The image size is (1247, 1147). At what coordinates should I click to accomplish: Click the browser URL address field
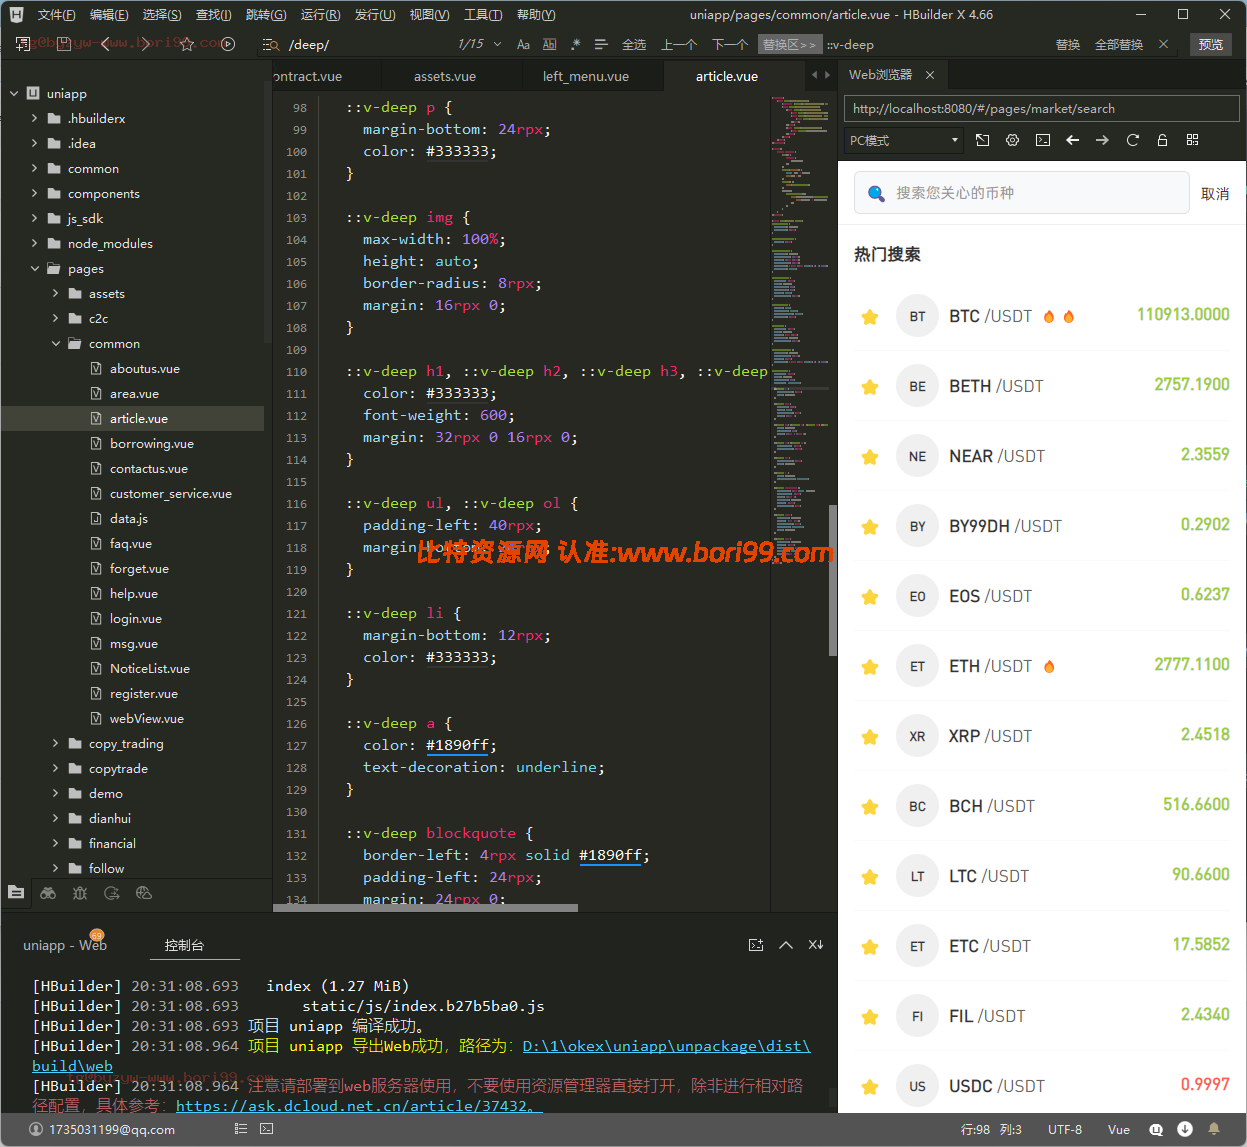point(1042,108)
